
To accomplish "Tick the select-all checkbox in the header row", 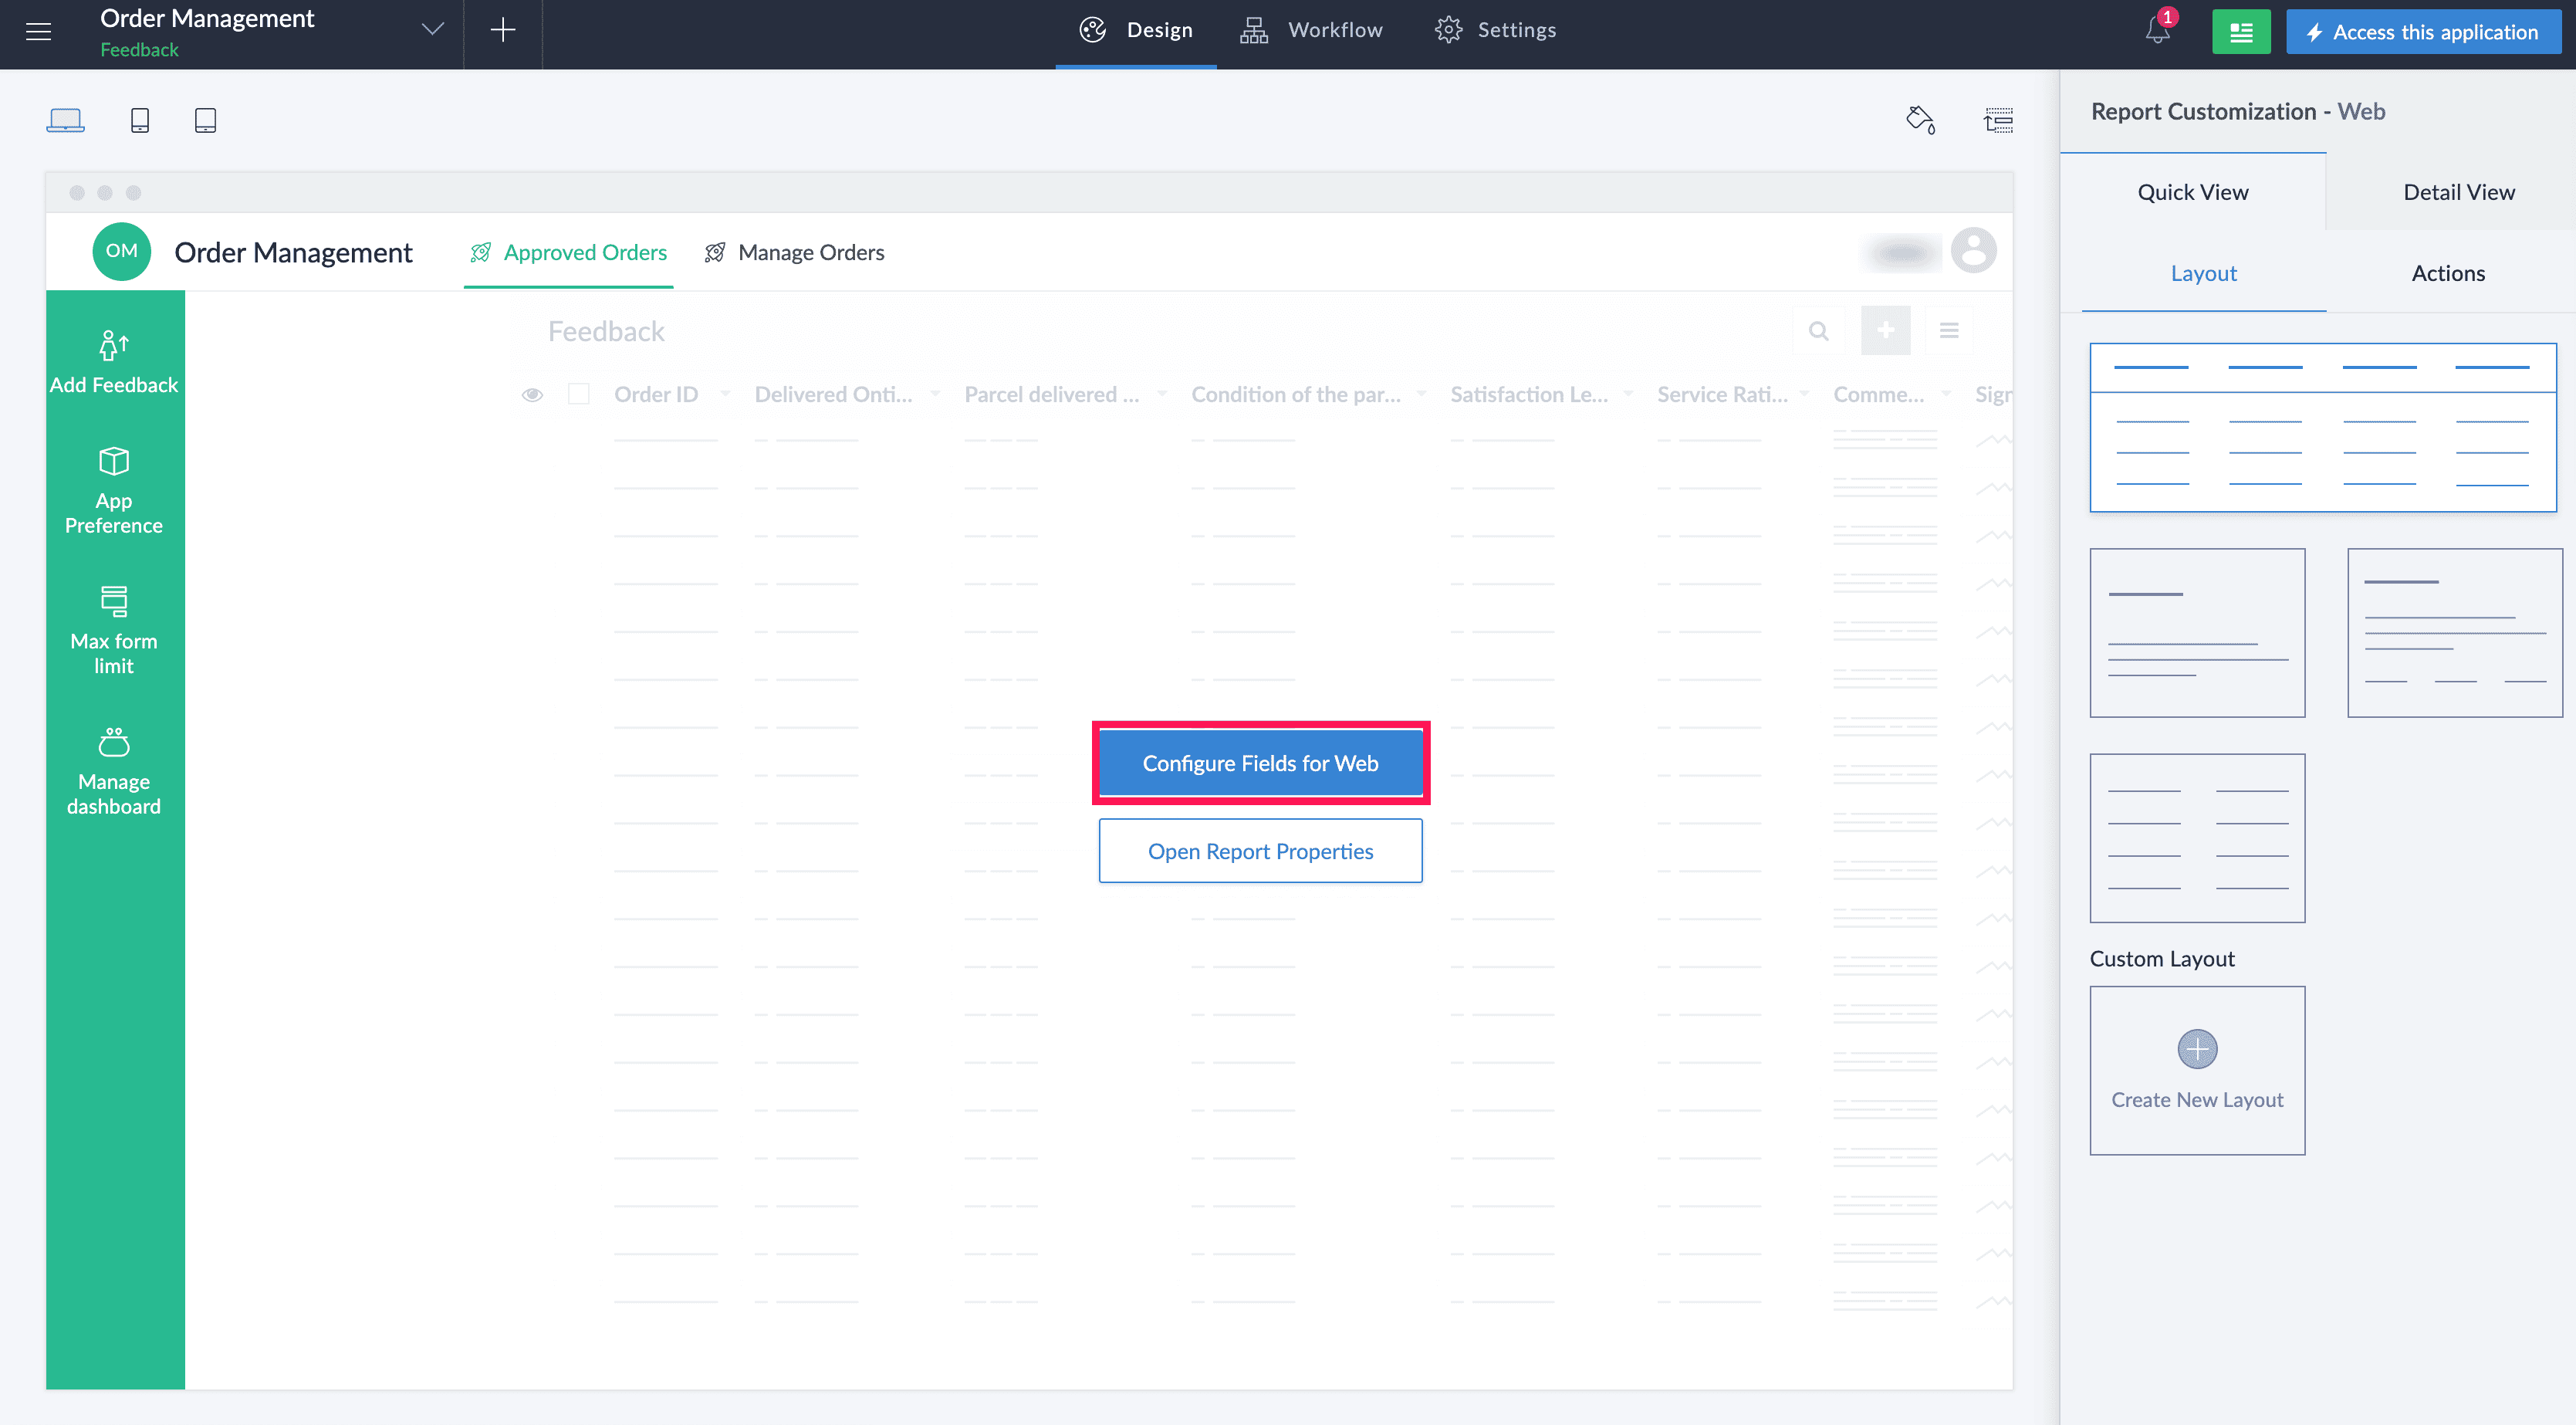I will pyautogui.click(x=578, y=395).
